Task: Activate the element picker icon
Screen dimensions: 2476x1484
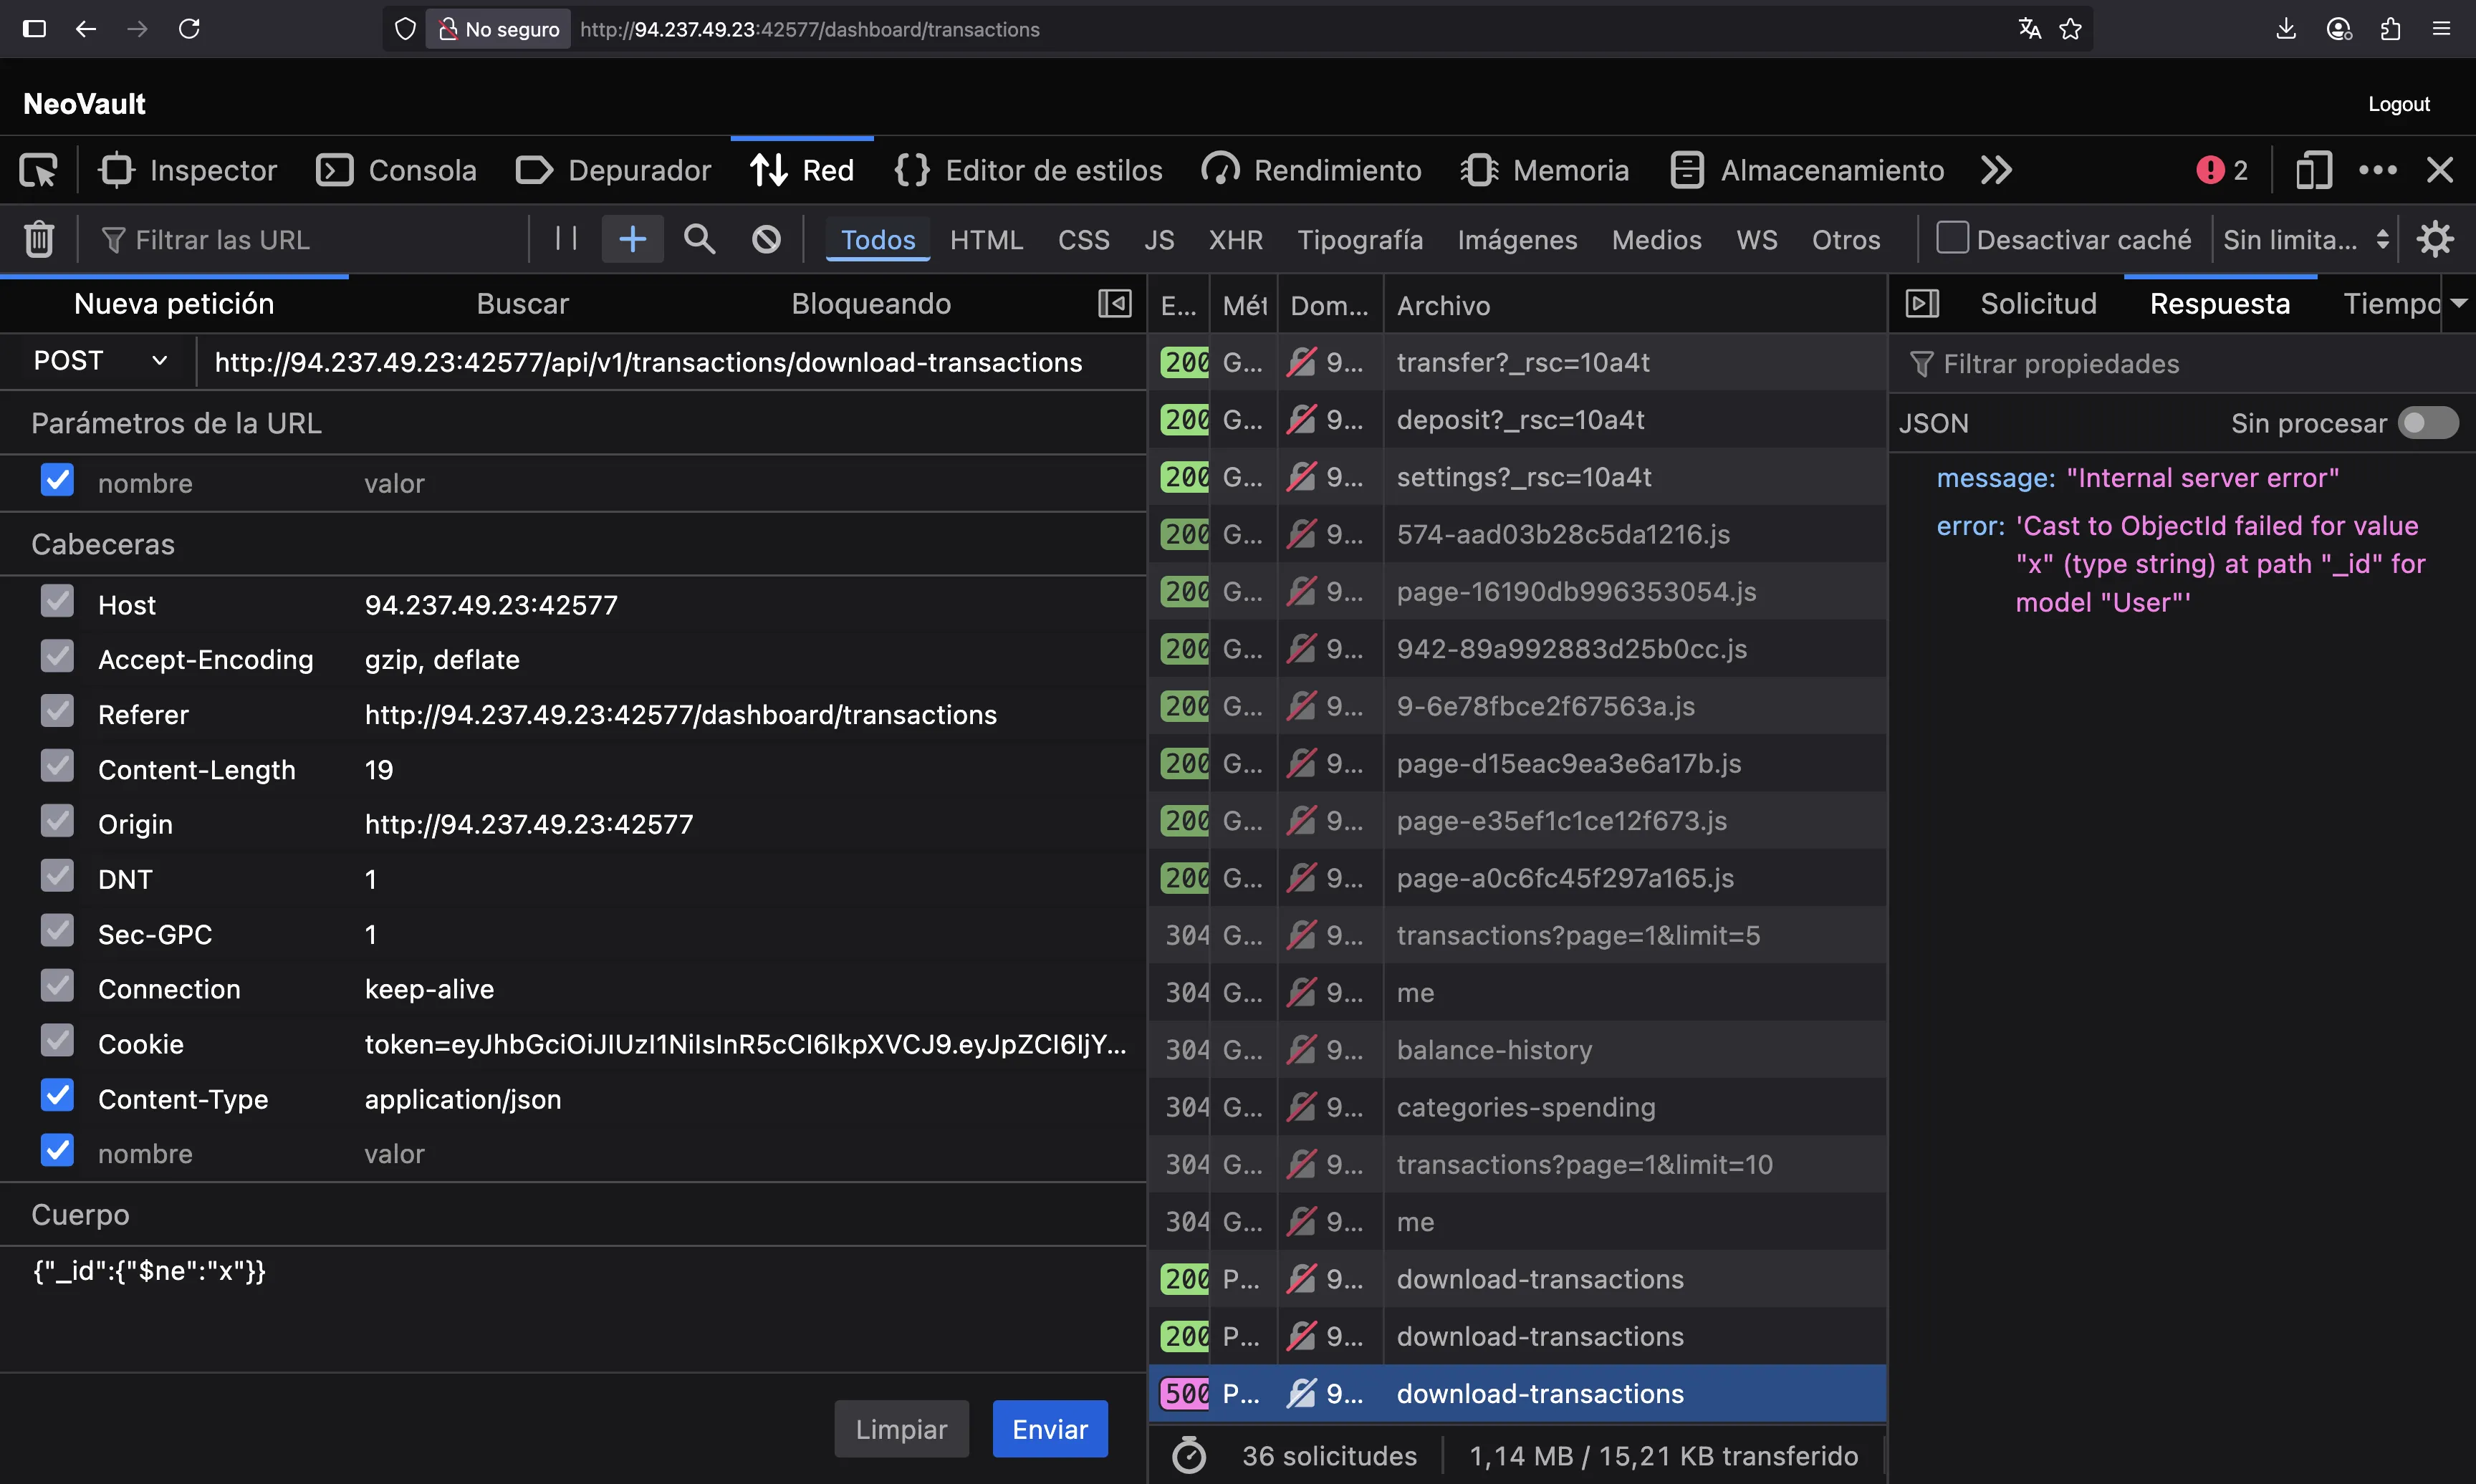Action: [x=39, y=171]
